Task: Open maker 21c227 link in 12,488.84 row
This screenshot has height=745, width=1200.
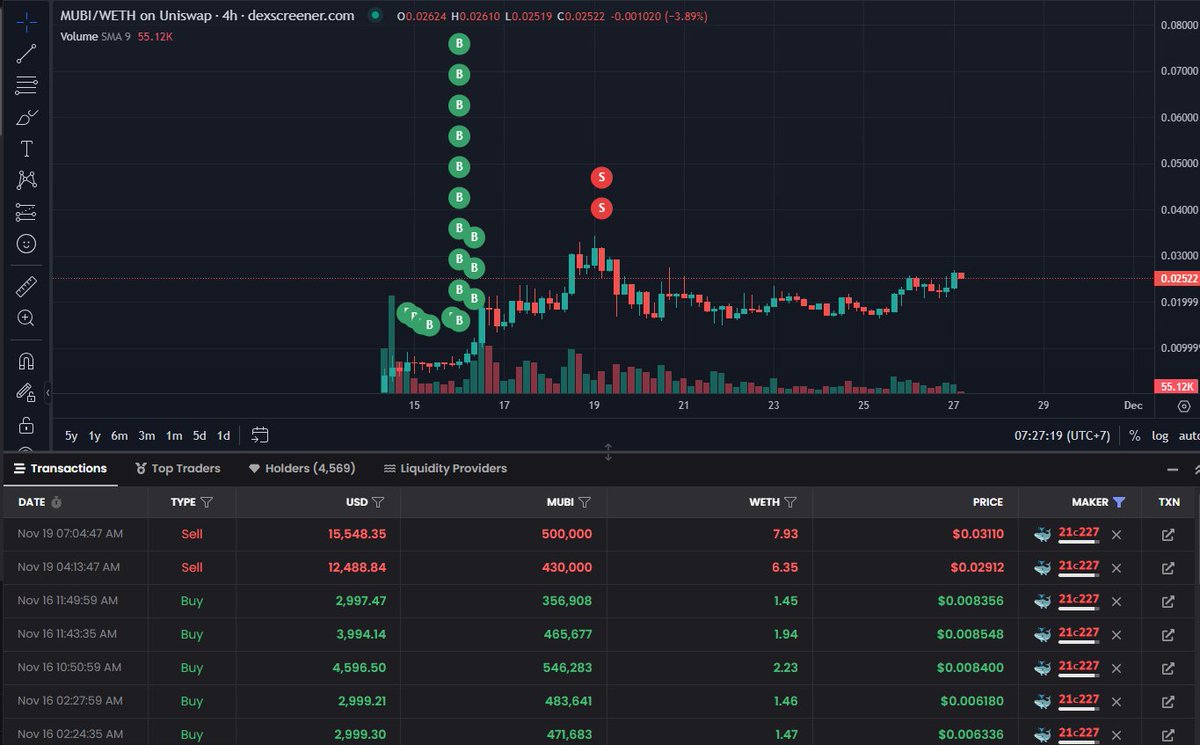Action: tap(1079, 567)
